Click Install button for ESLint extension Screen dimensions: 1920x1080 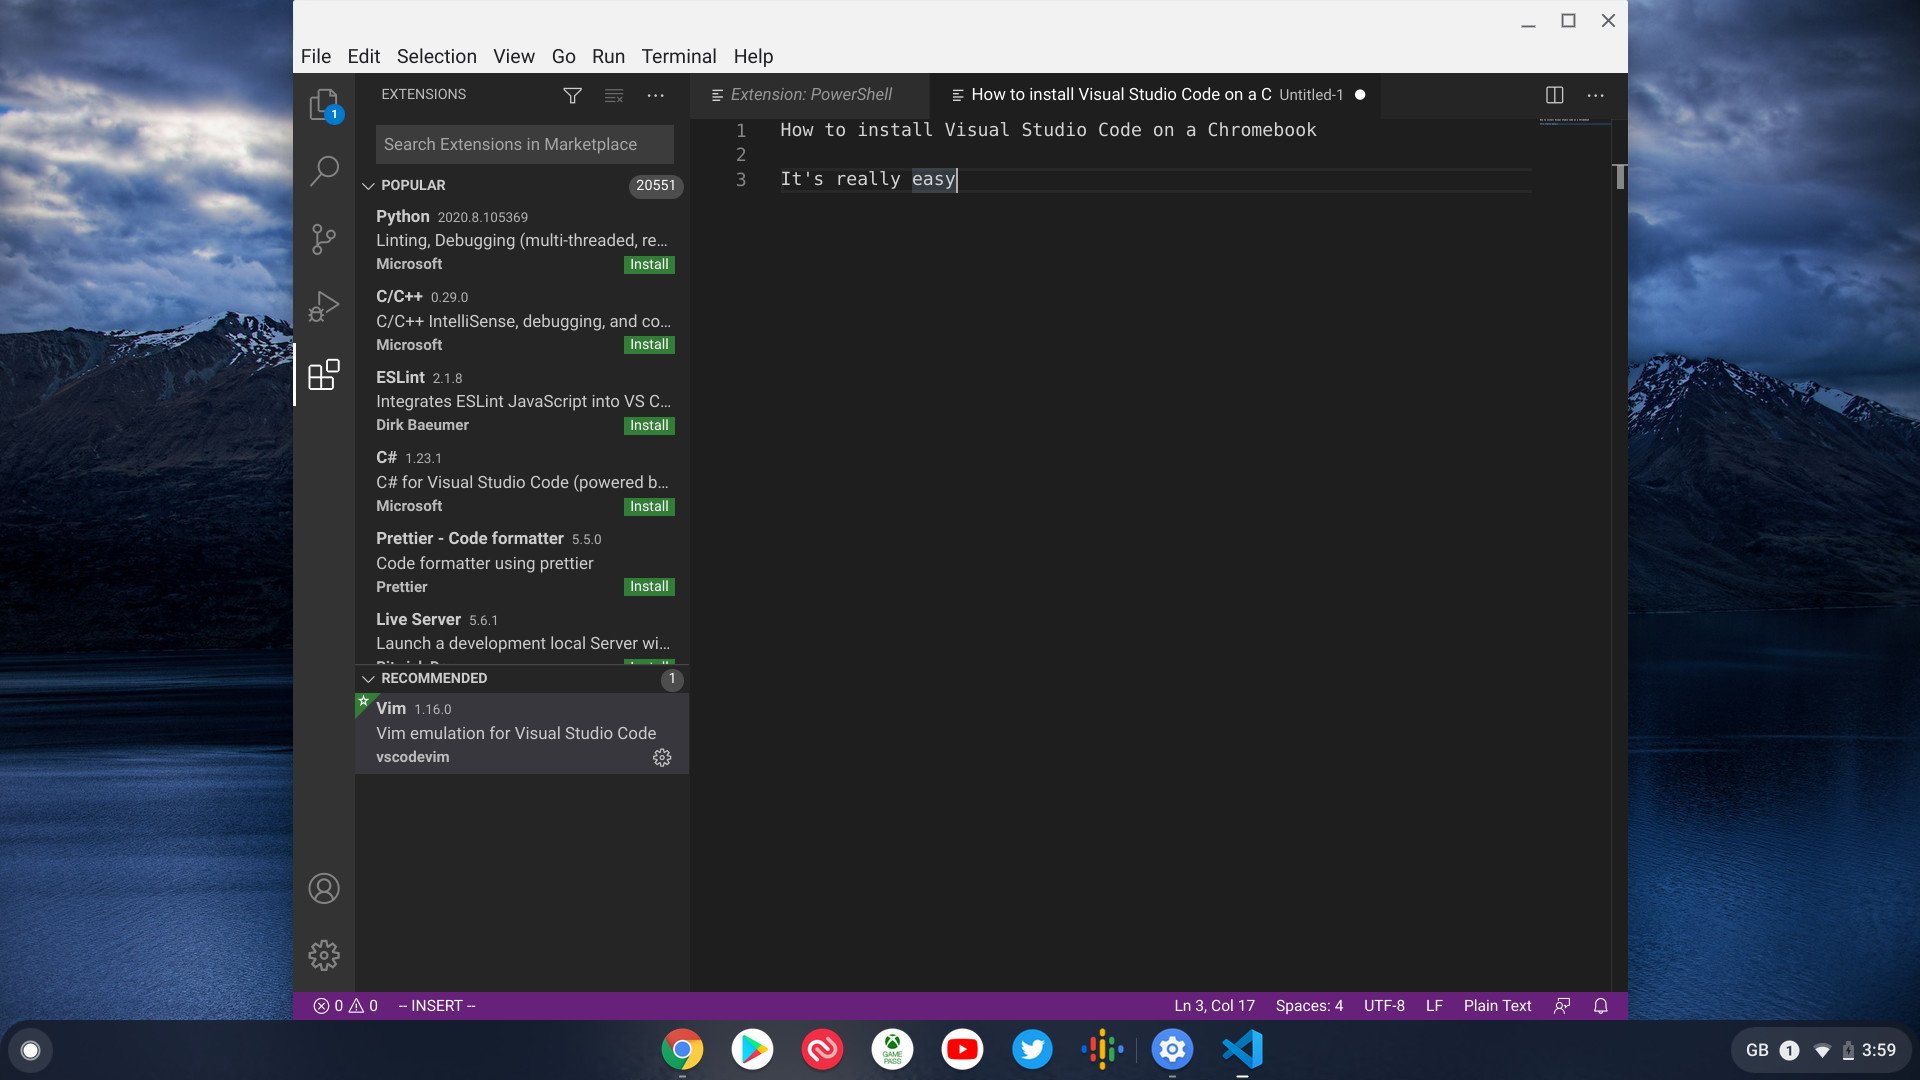[x=649, y=425]
